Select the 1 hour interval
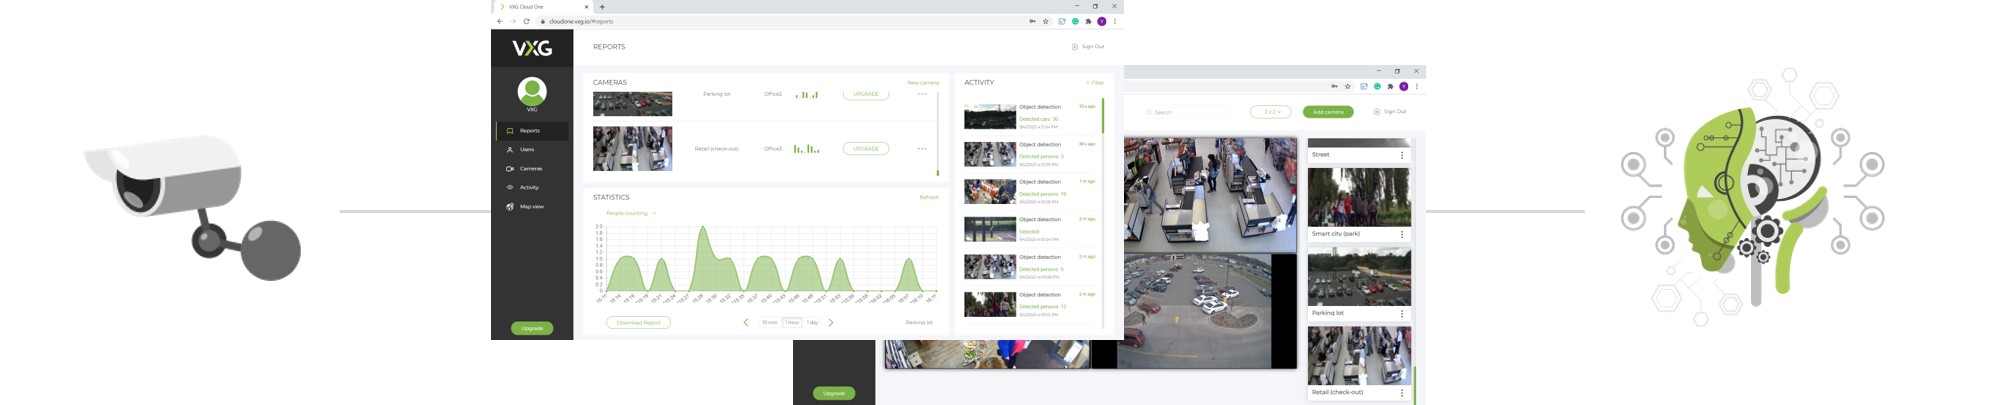The width and height of the screenshot is (2000, 405). 792,323
